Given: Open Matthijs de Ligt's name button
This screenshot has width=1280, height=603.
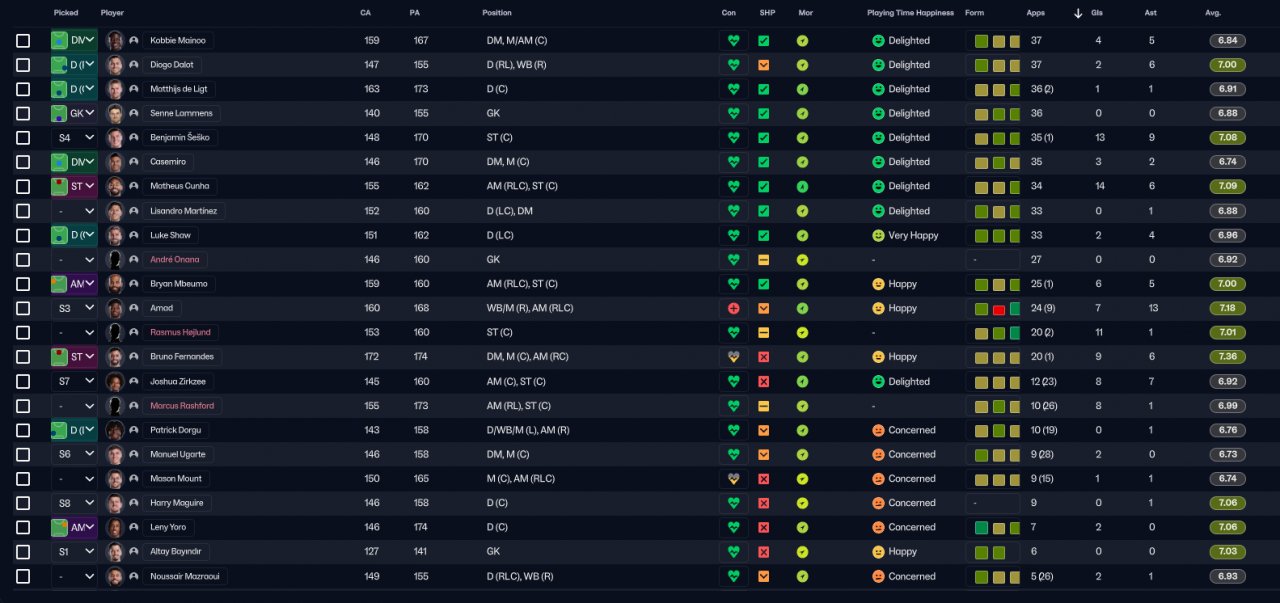Looking at the screenshot, I should pos(178,89).
